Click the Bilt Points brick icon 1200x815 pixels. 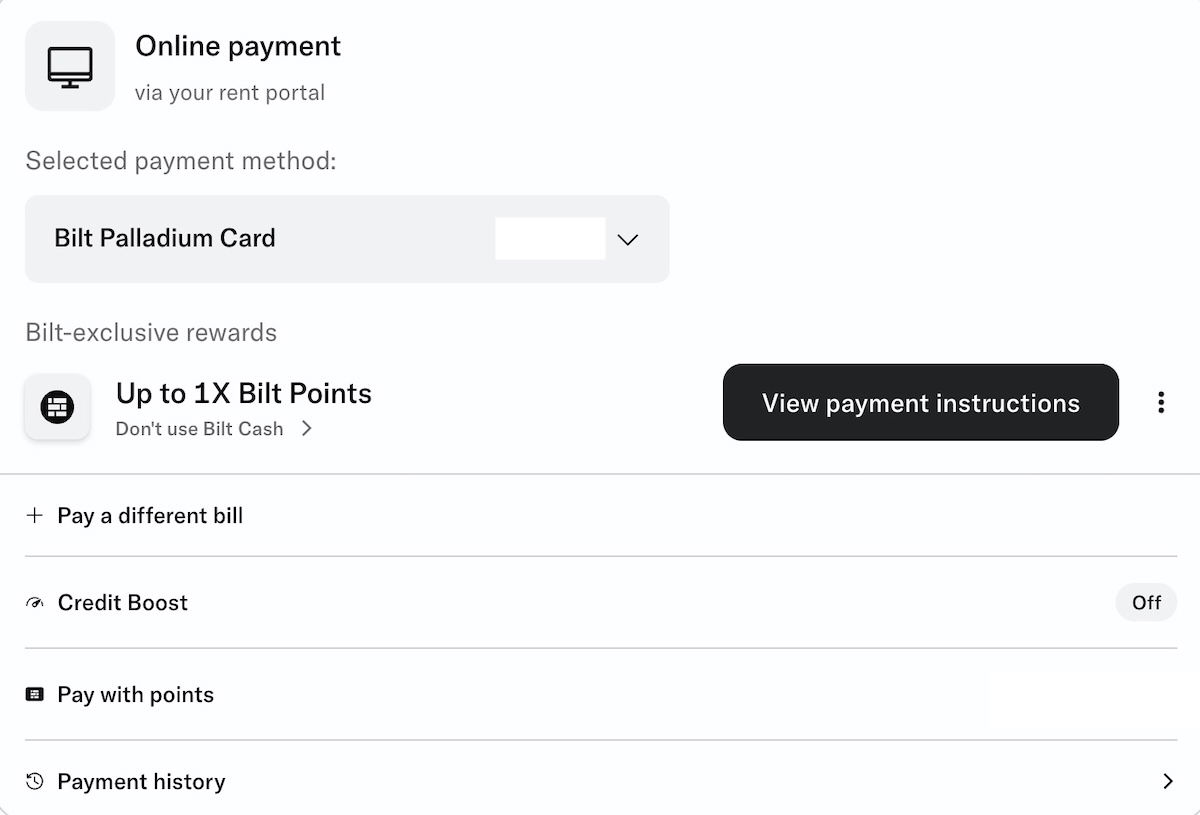click(57, 407)
